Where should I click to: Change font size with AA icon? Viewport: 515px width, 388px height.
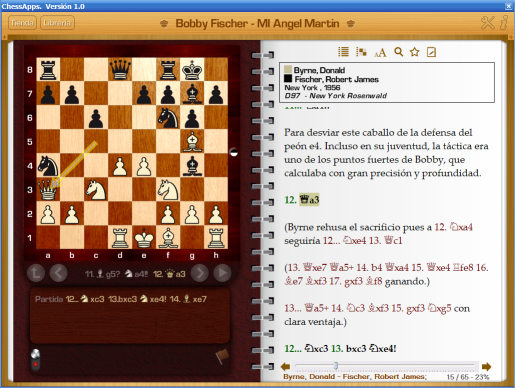coord(380,52)
